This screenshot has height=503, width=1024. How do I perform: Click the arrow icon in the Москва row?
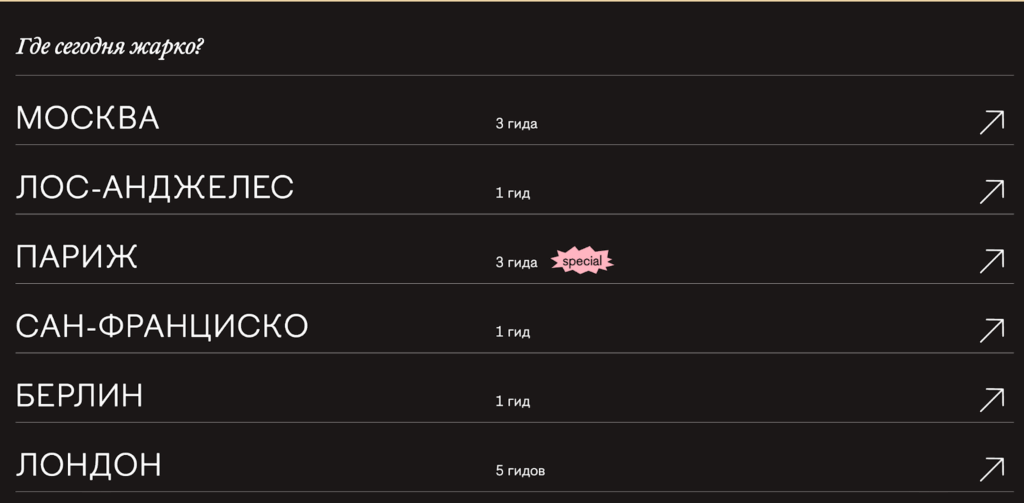point(991,122)
